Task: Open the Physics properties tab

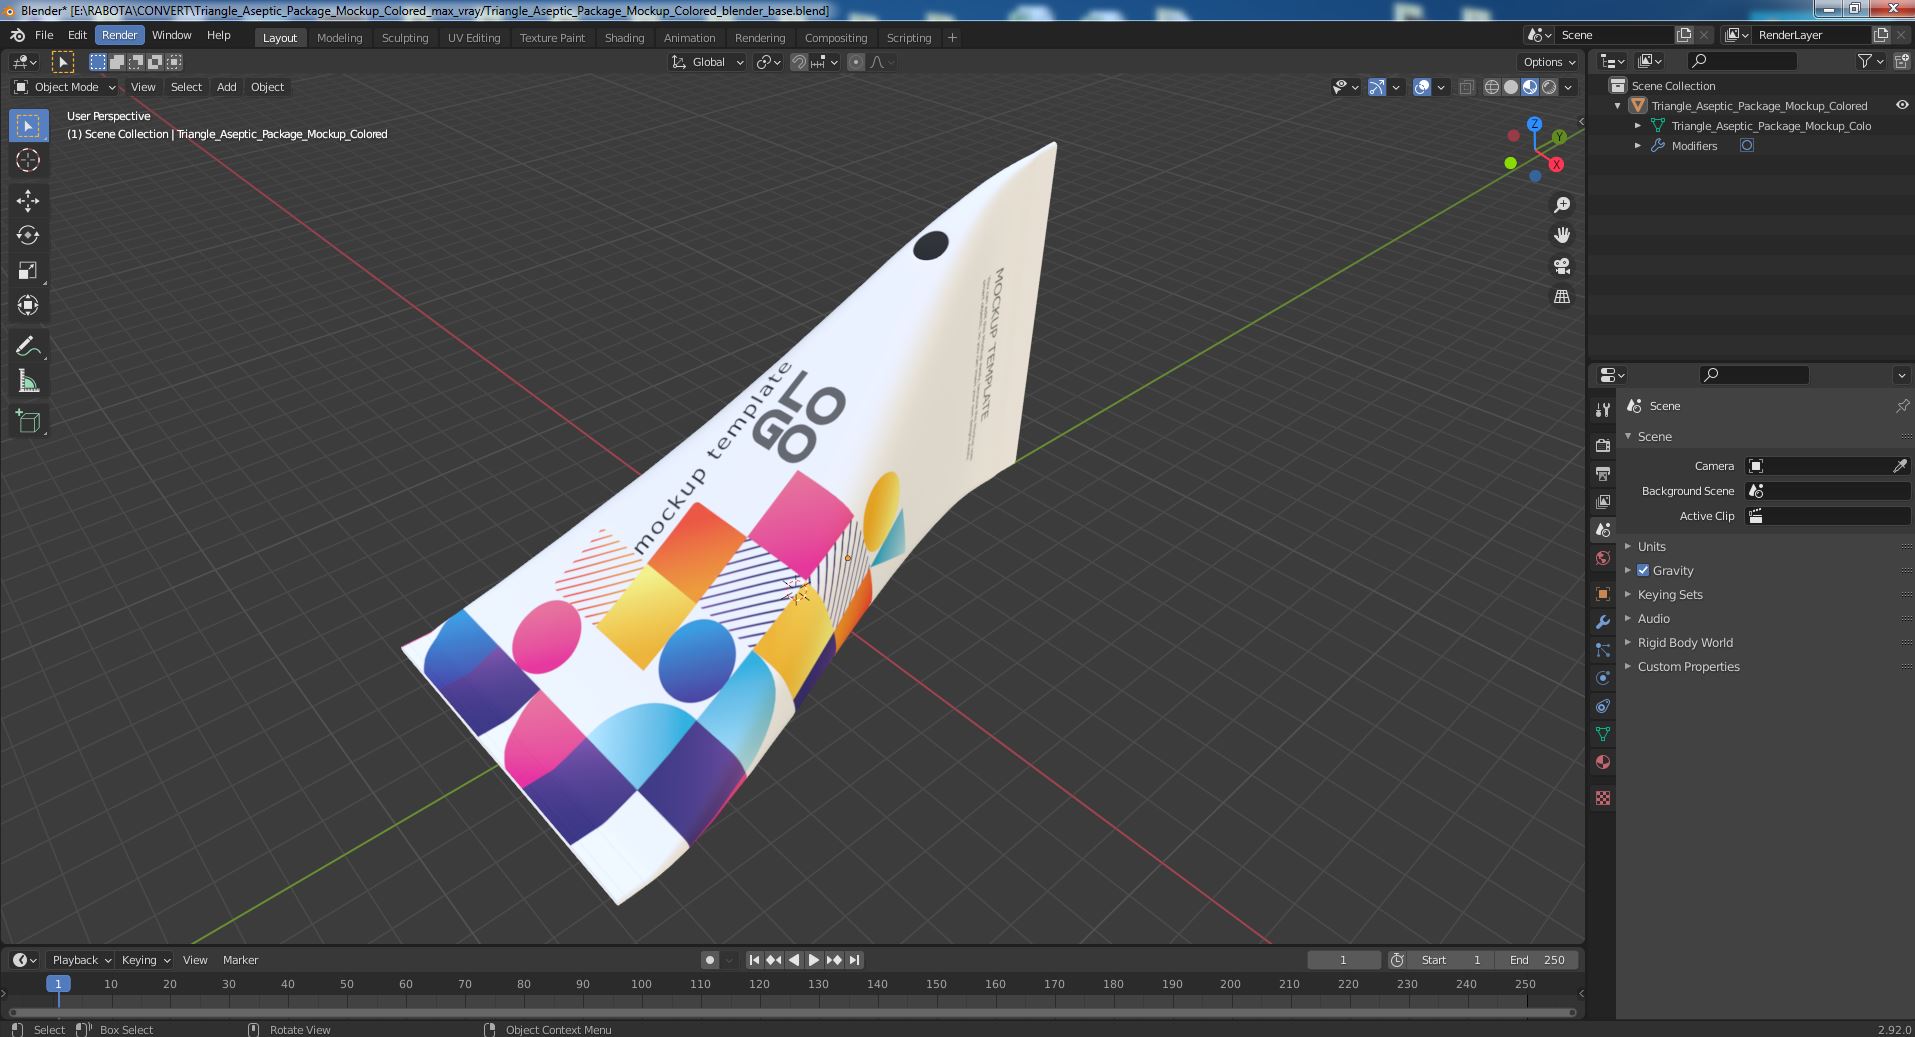Action: click(x=1603, y=678)
